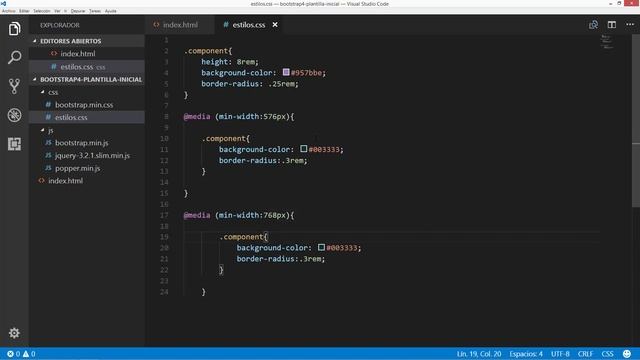Click the '.component{' selector on line 2
The height and width of the screenshot is (360, 640).
(x=208, y=51)
